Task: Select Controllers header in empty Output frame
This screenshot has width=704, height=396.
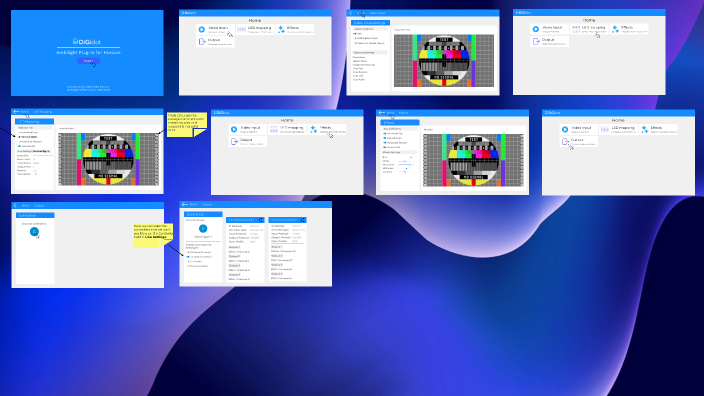Action: pyautogui.click(x=35, y=216)
